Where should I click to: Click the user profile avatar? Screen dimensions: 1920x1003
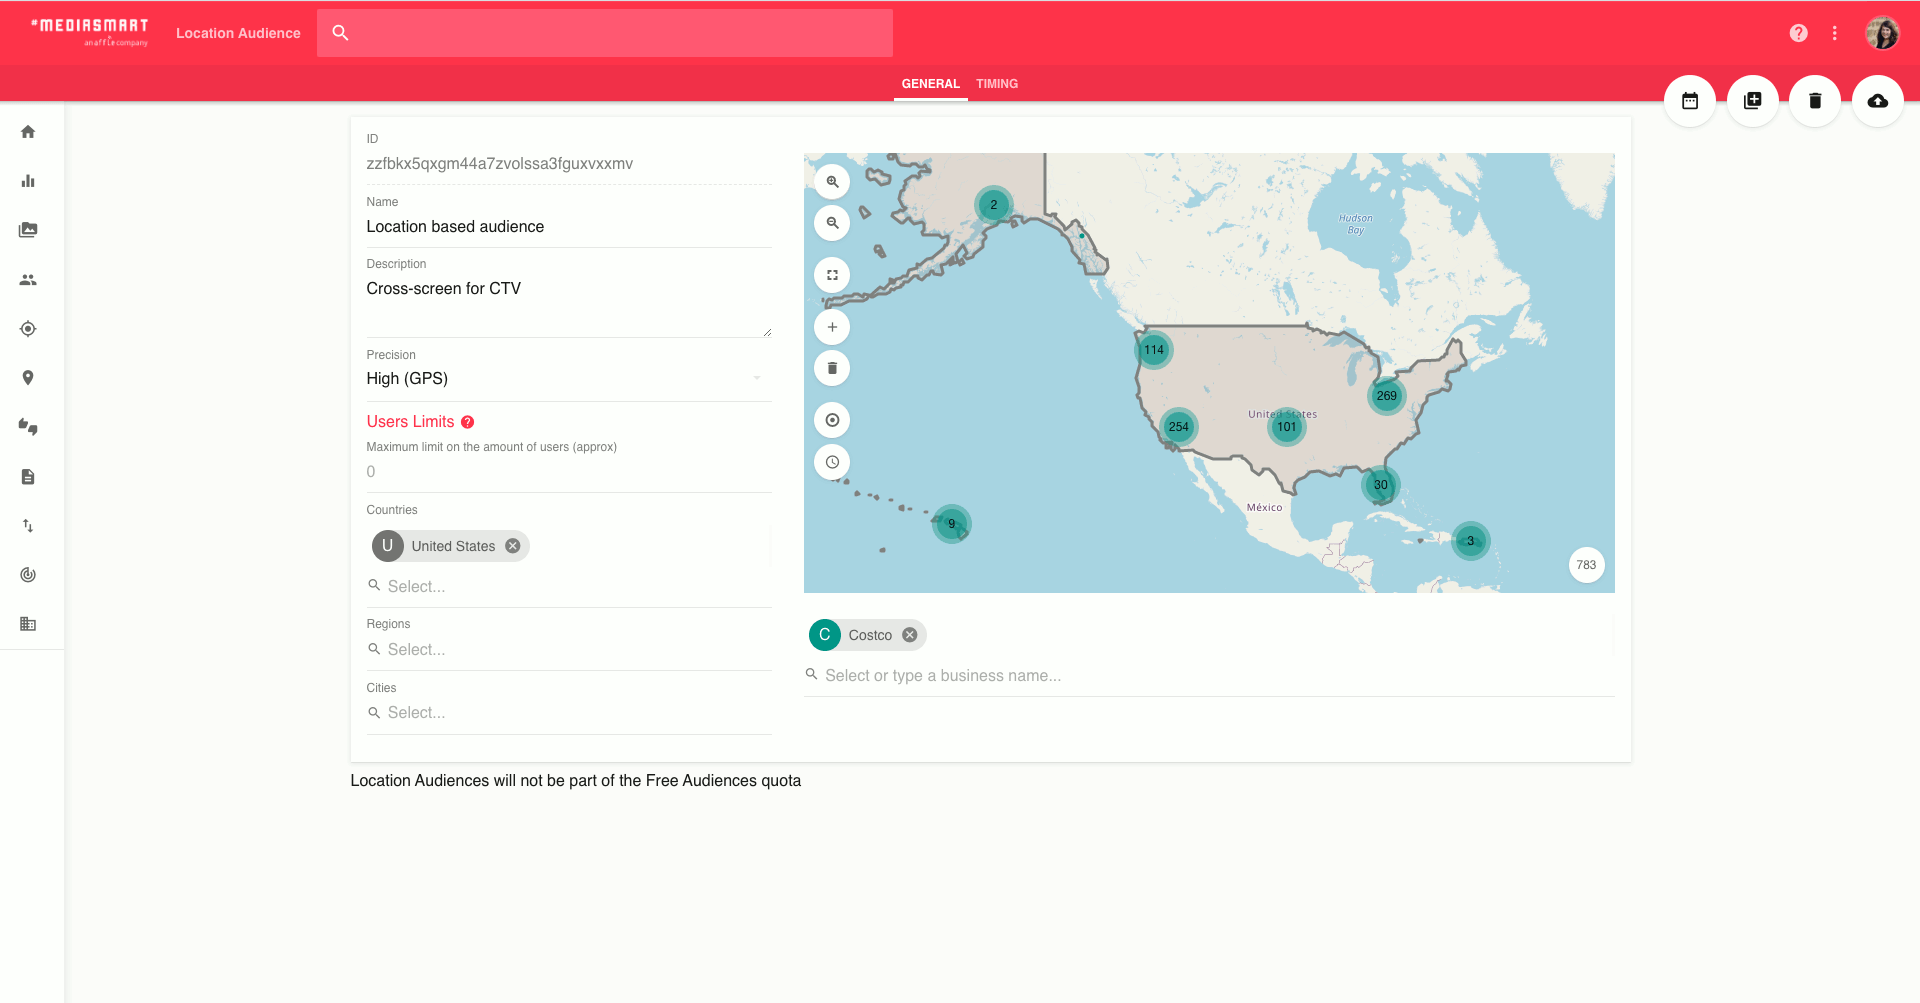click(1883, 33)
